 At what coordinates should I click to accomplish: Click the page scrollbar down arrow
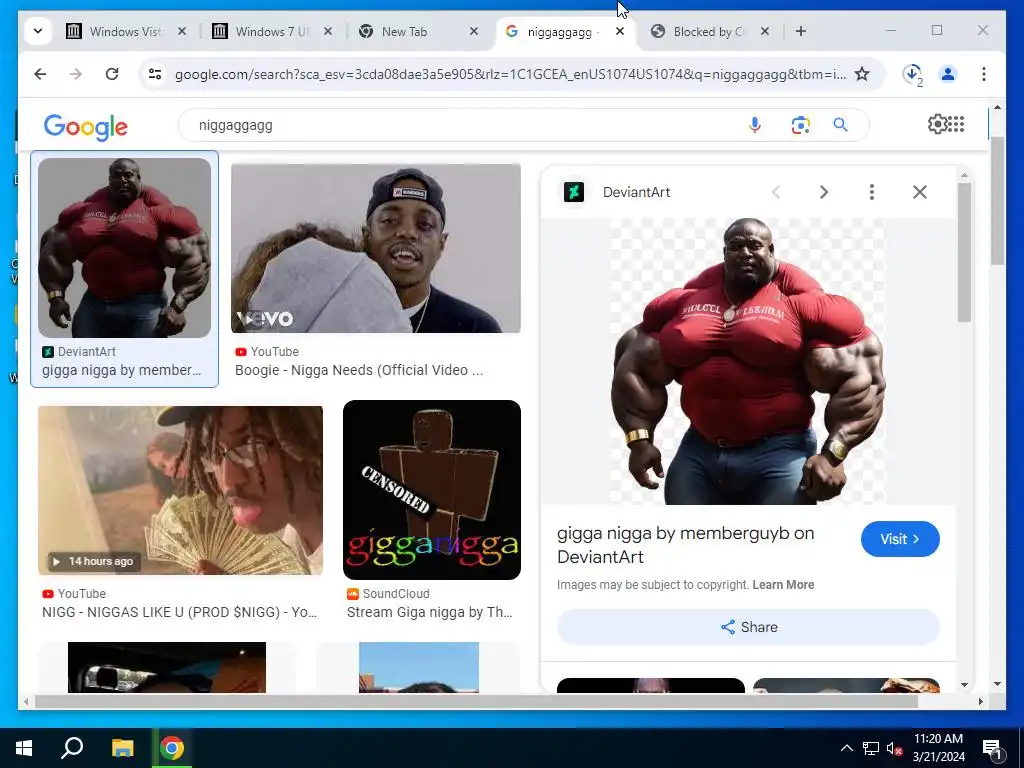coord(997,684)
